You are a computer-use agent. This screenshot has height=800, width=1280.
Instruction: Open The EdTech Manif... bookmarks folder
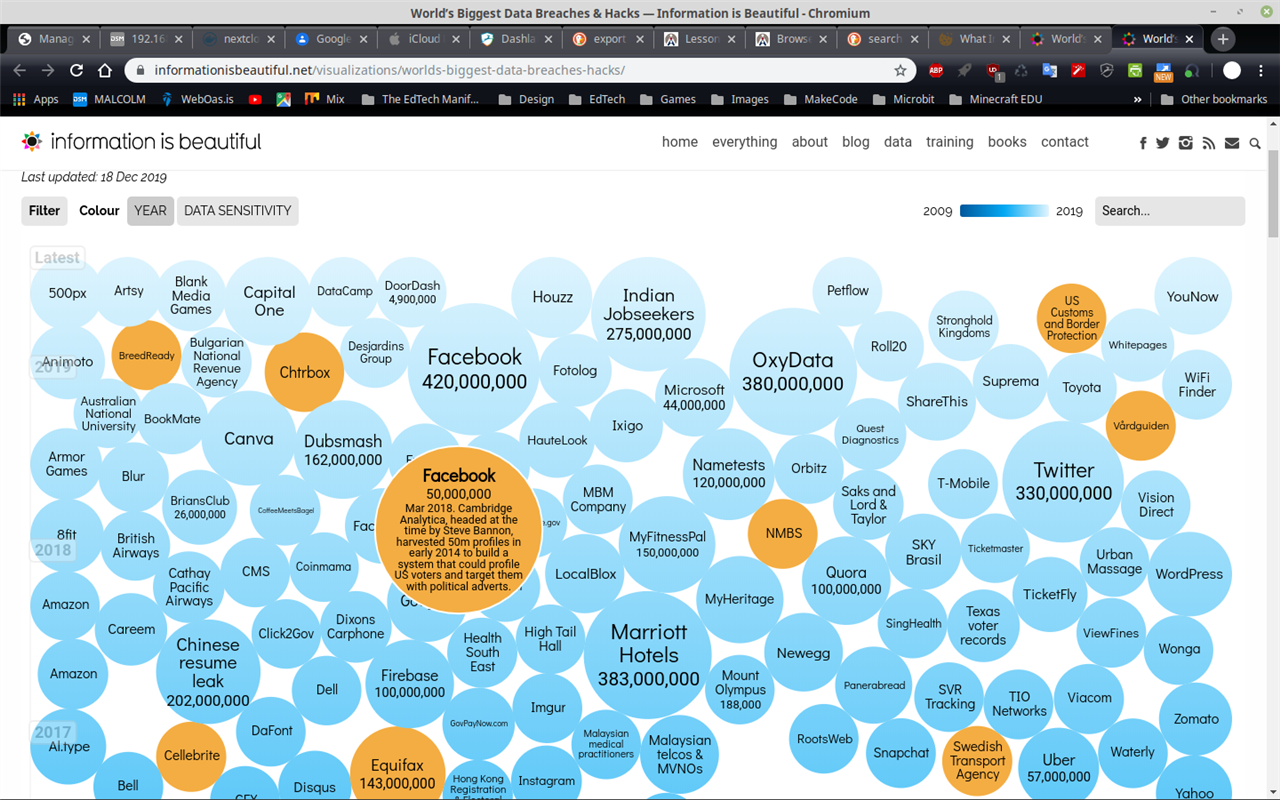[x=419, y=99]
